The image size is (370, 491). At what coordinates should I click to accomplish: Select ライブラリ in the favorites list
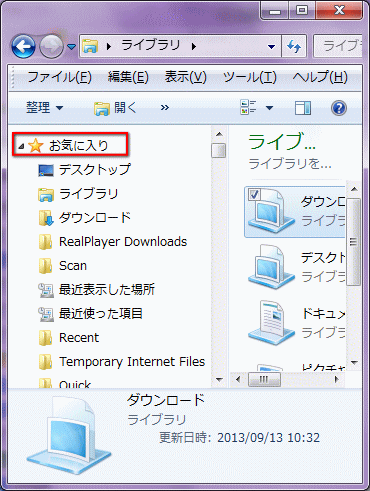coord(88,194)
